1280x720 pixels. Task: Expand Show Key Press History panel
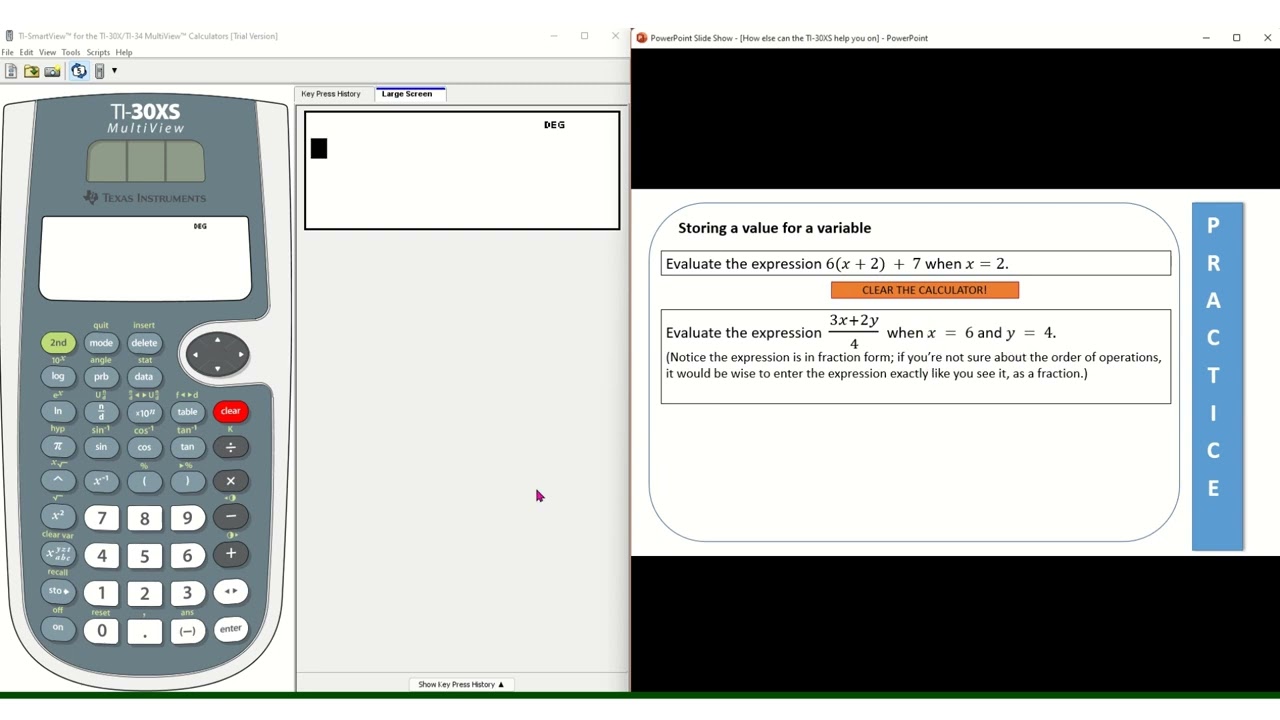click(461, 684)
